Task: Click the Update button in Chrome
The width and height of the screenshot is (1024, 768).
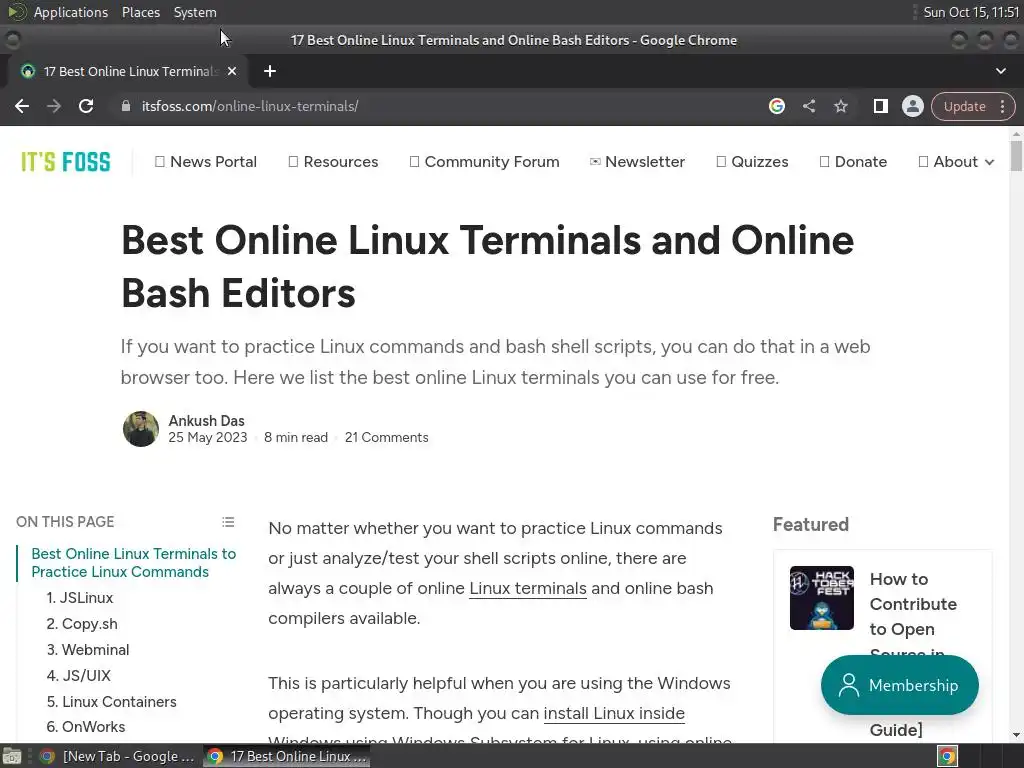Action: (964, 106)
